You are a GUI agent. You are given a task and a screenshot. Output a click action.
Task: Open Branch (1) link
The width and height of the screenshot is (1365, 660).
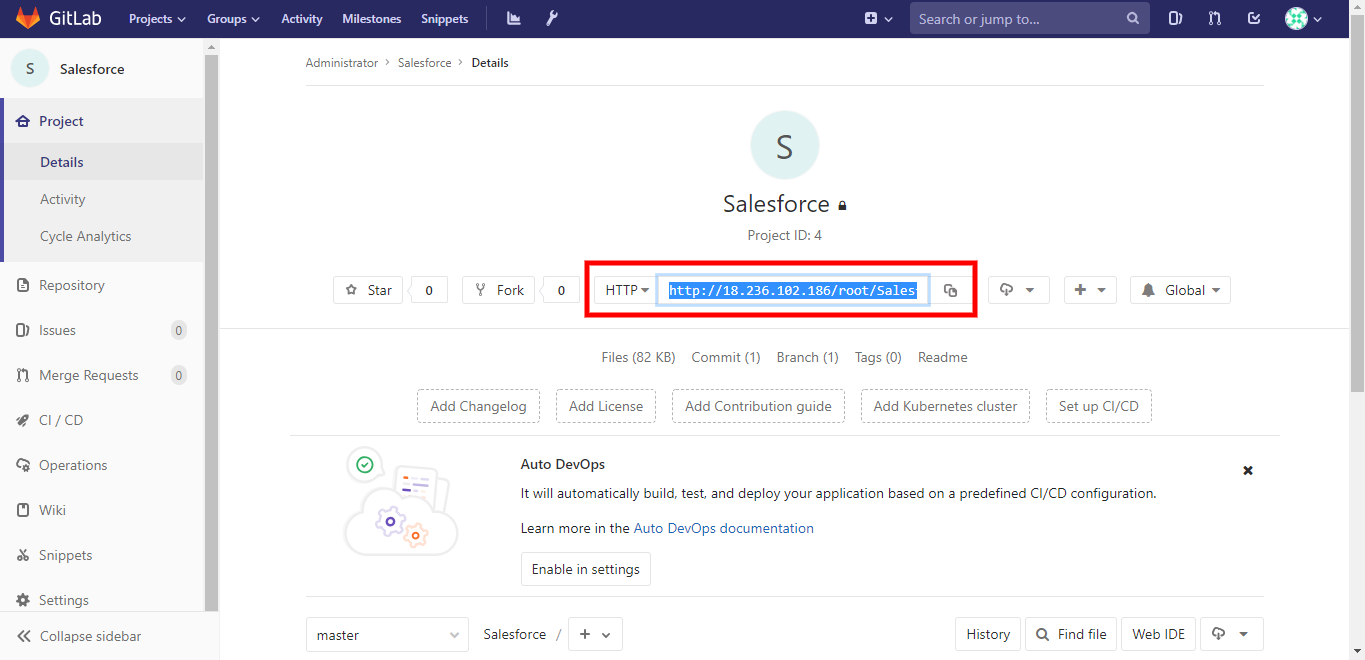[x=808, y=357]
